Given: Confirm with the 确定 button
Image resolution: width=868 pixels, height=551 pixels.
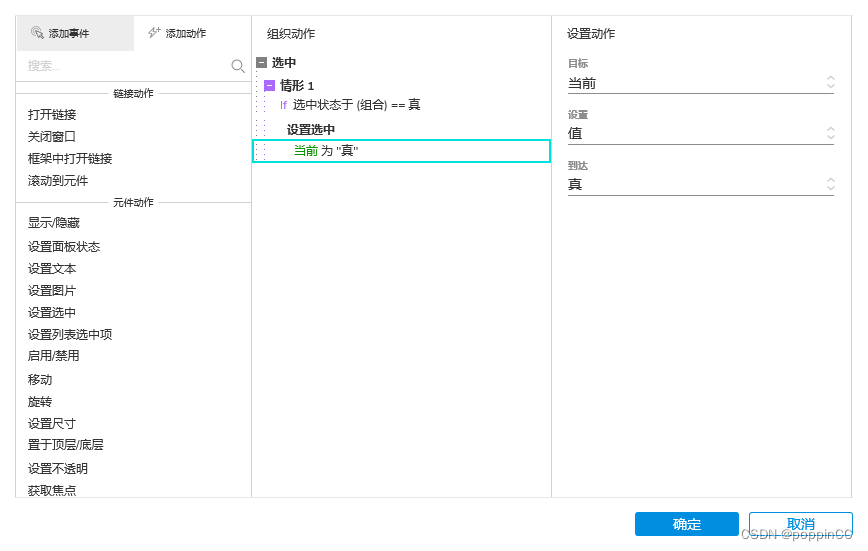Looking at the screenshot, I should (x=686, y=524).
